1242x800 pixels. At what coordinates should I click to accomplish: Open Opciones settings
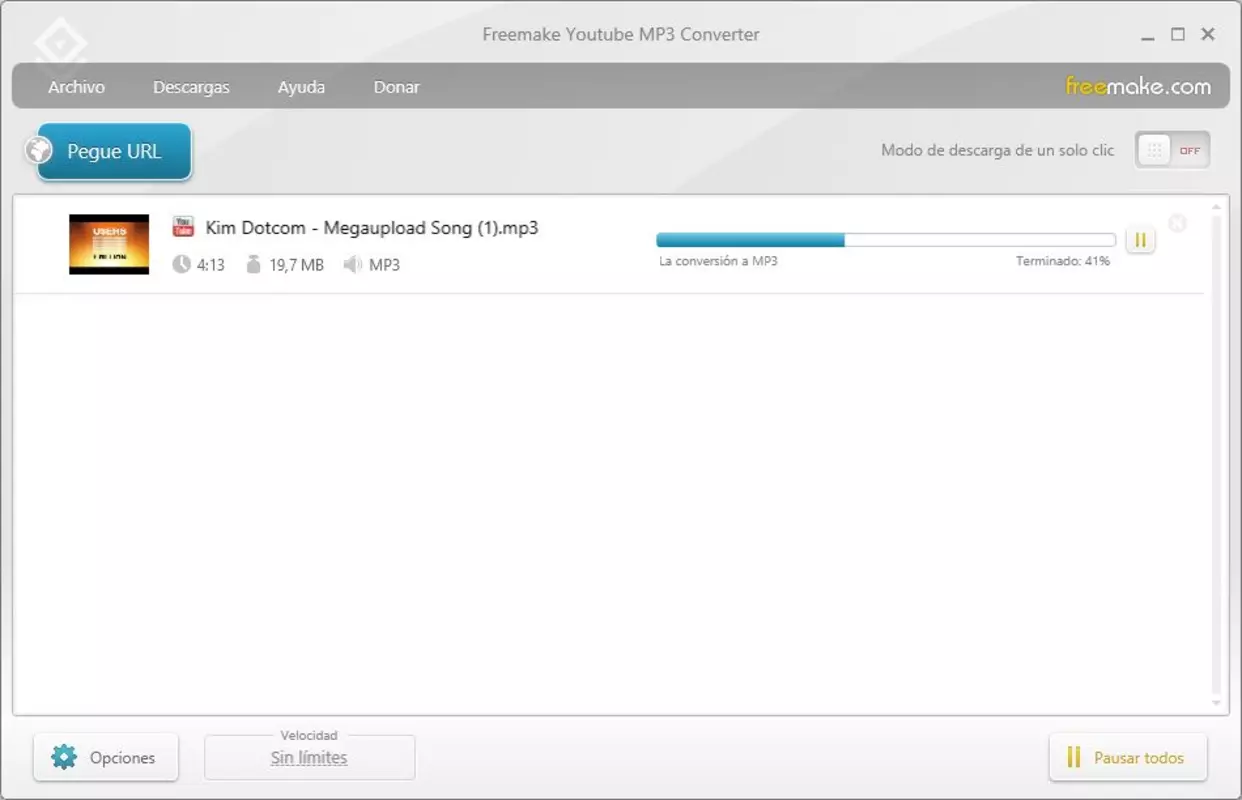(x=106, y=757)
